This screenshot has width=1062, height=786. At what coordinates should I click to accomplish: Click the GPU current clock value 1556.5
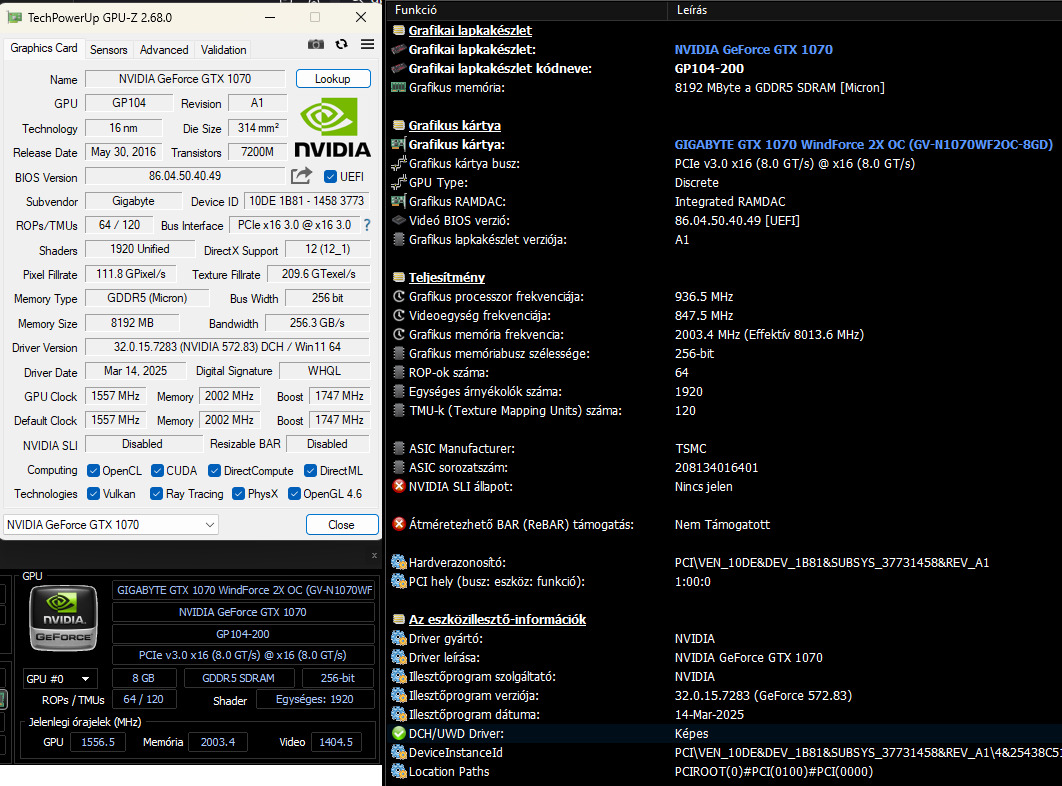98,742
